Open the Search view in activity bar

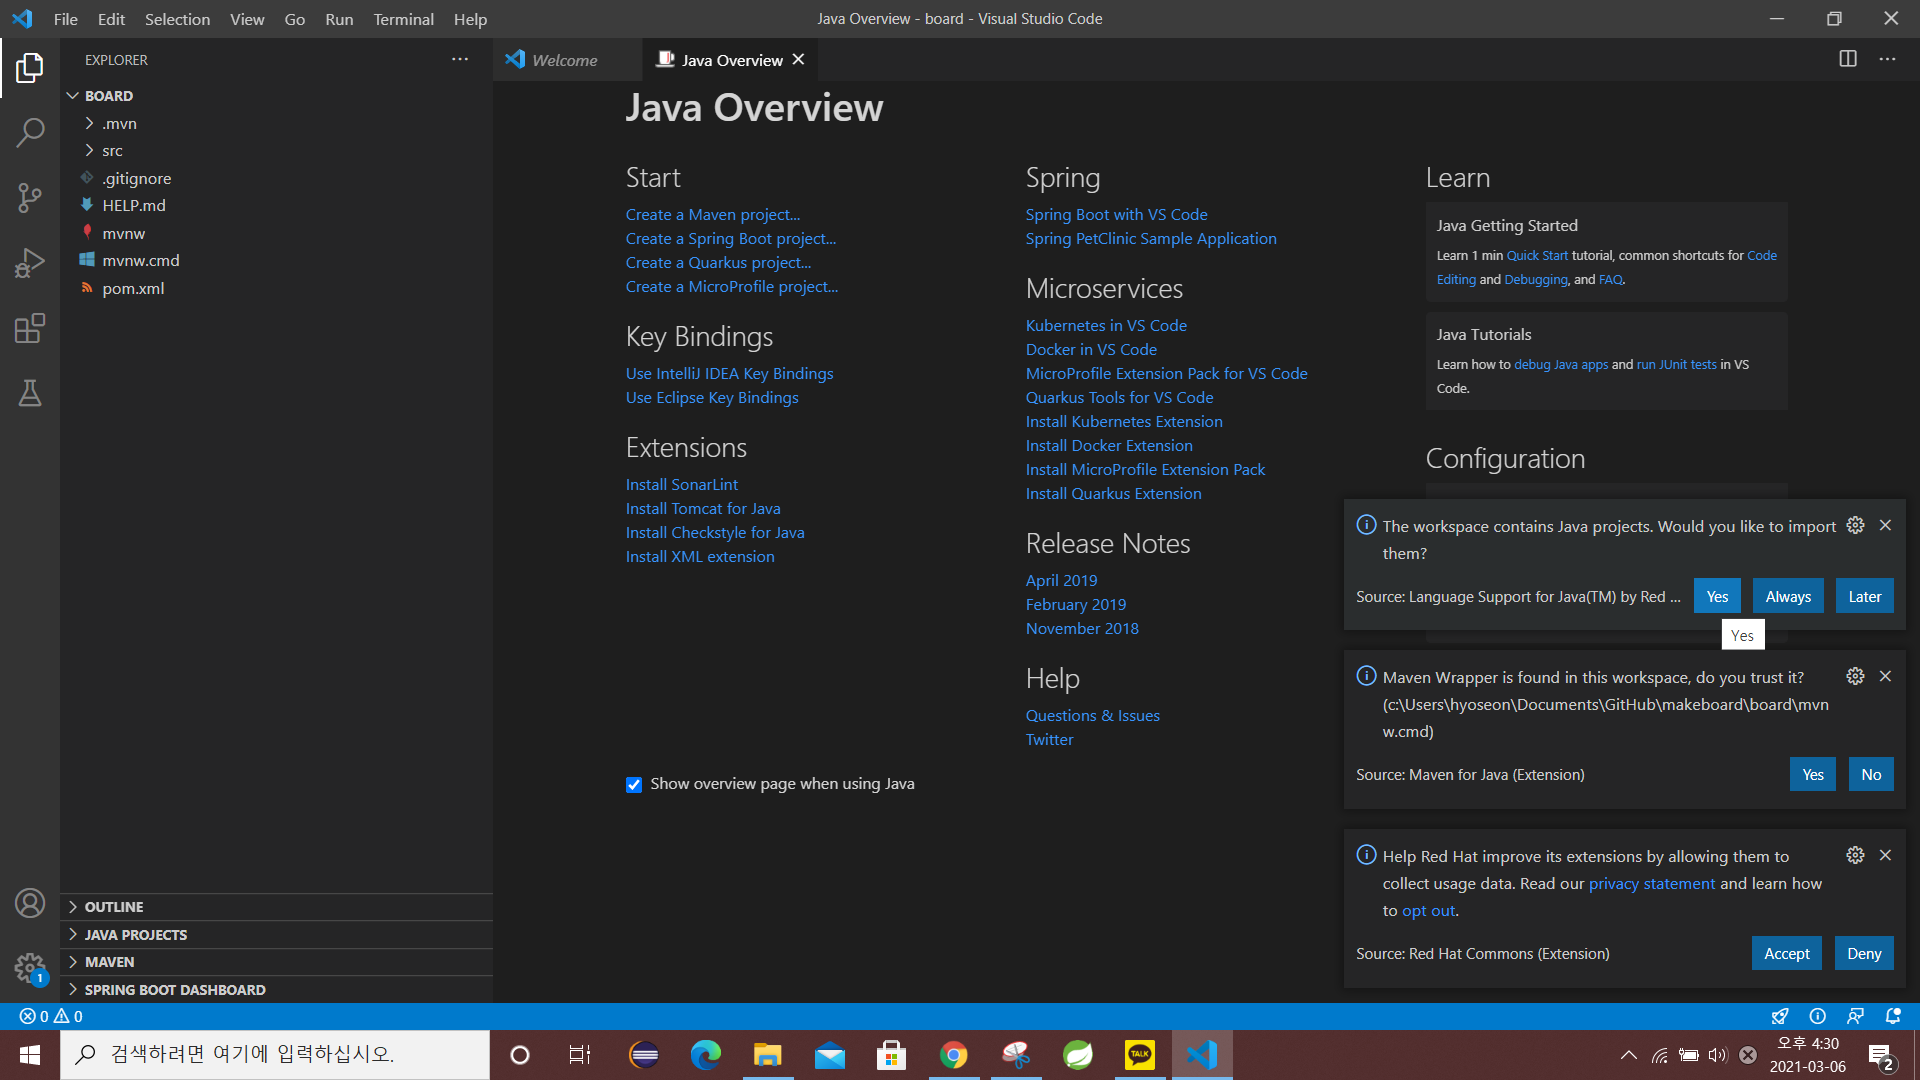point(30,132)
